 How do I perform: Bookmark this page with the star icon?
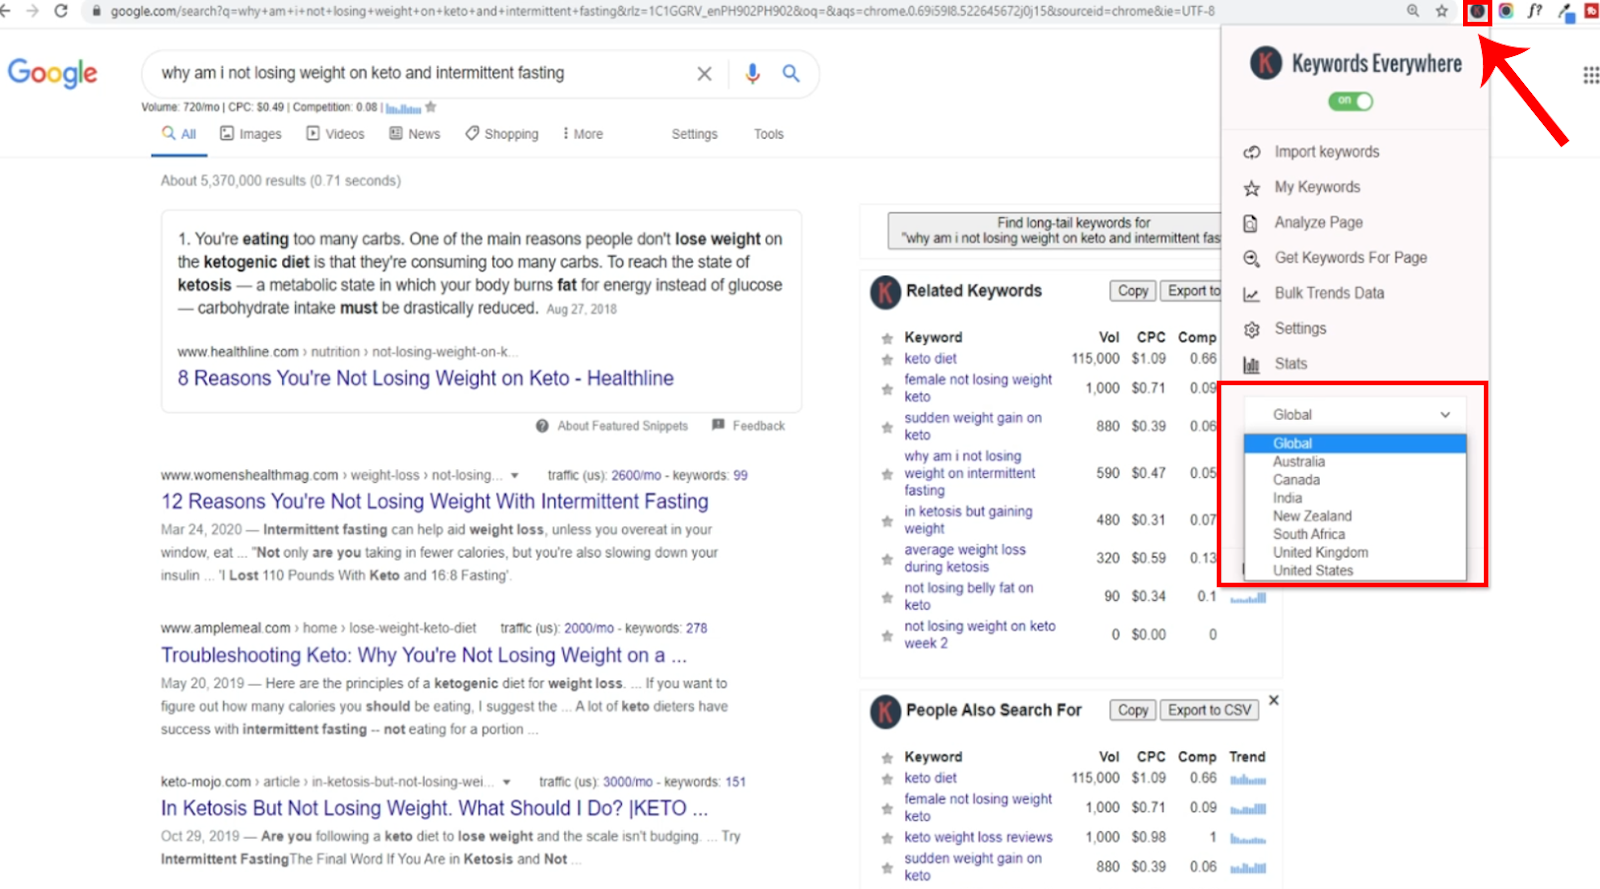pyautogui.click(x=1441, y=11)
